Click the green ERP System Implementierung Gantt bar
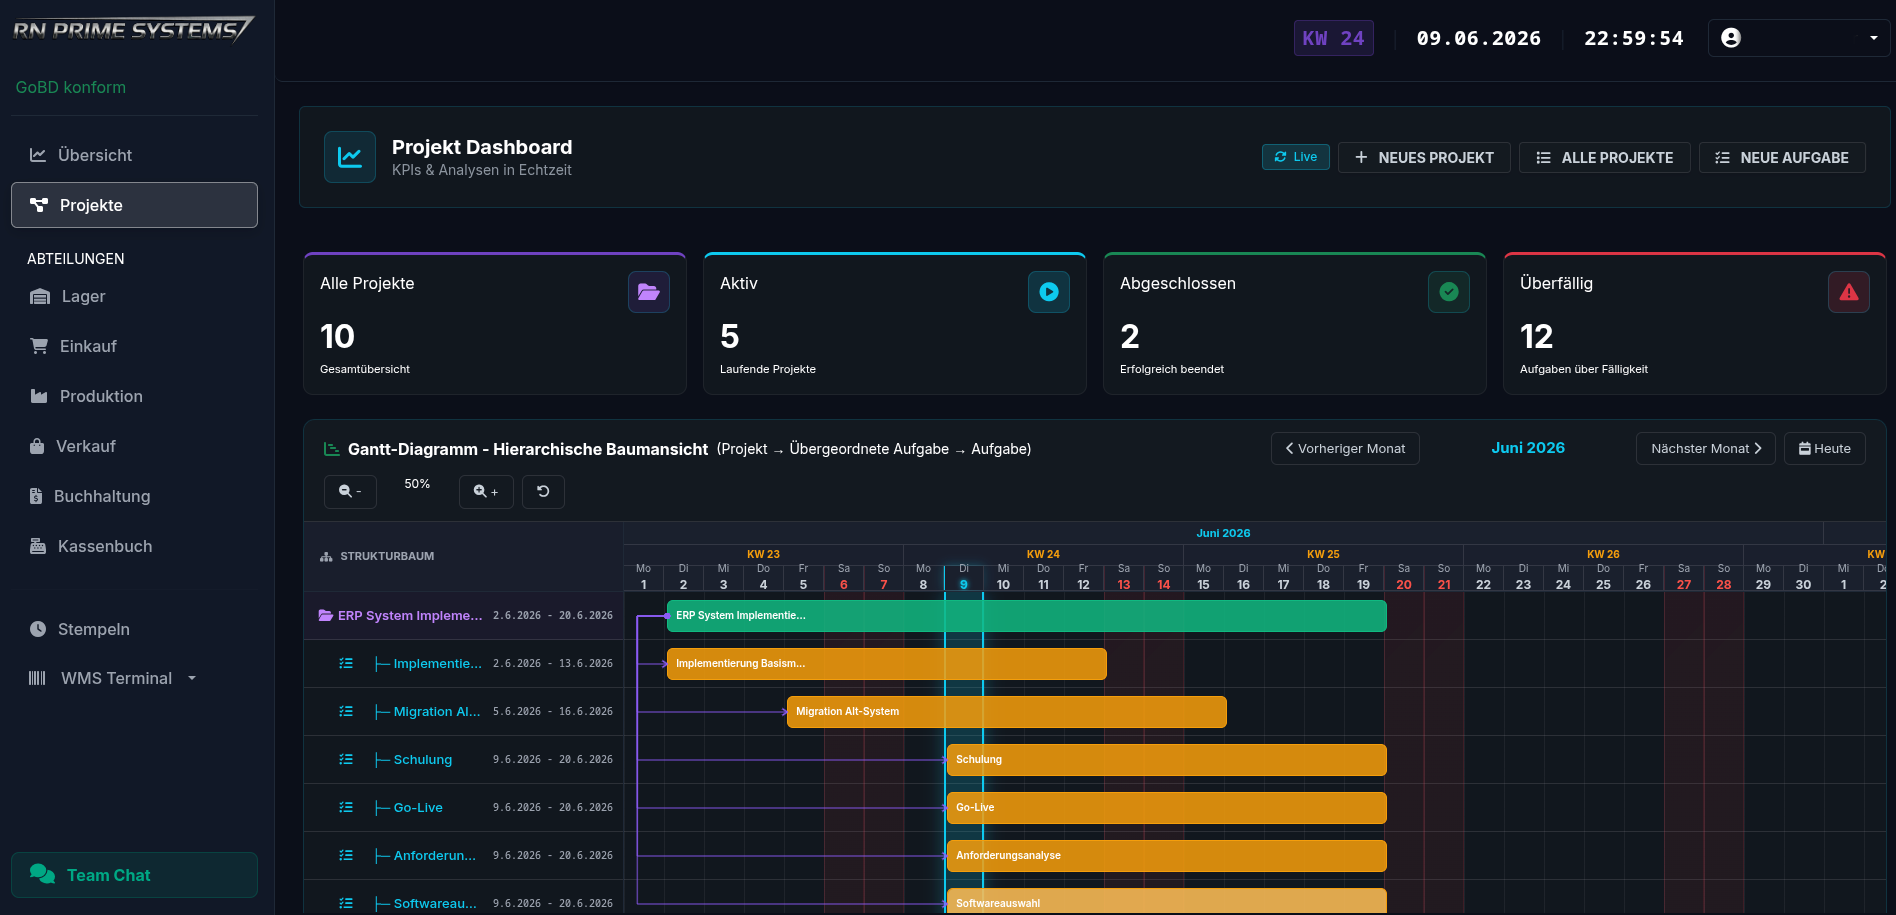Image resolution: width=1896 pixels, height=915 pixels. (1027, 616)
